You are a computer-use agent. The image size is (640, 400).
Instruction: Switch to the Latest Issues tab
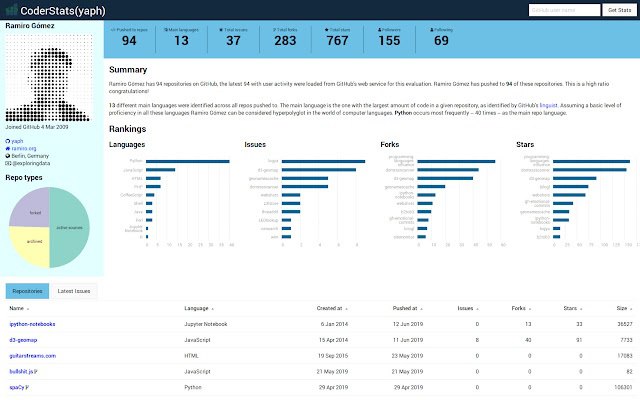(73, 291)
